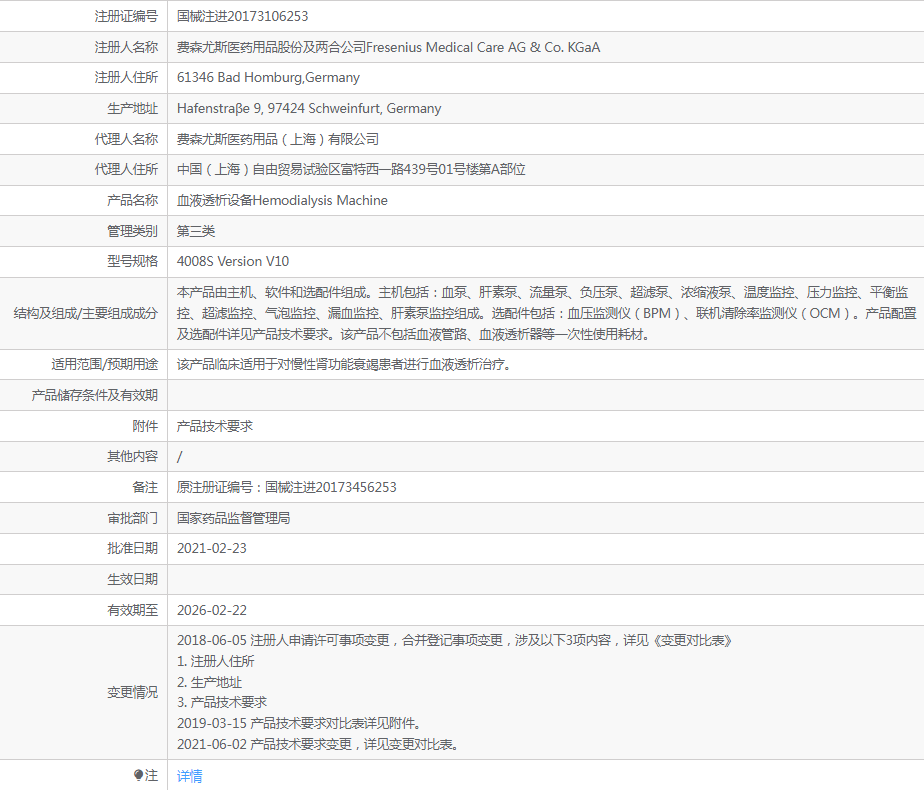Select address 61346 Bad Homburg,Germany

click(268, 78)
